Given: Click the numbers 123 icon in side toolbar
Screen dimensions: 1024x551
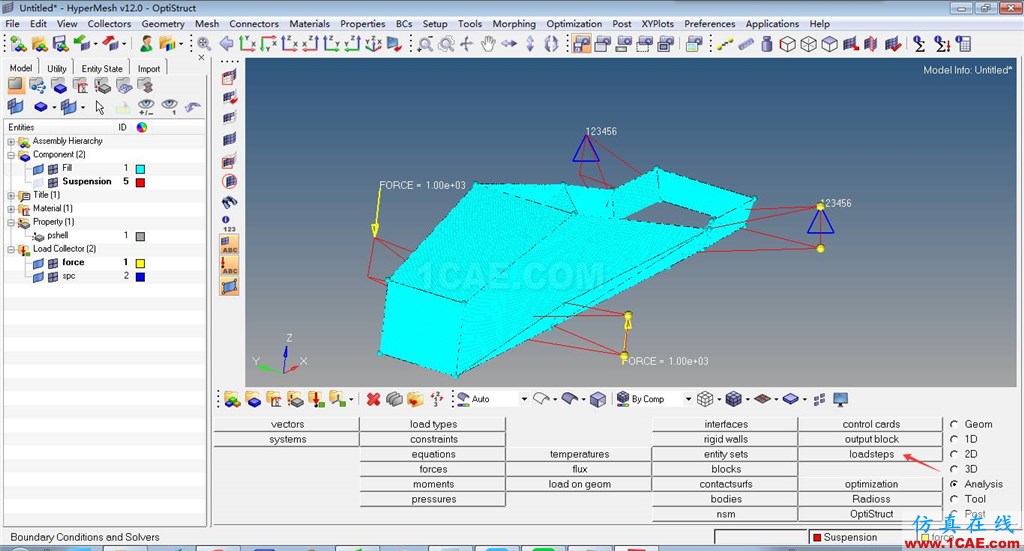Looking at the screenshot, I should 229,223.
